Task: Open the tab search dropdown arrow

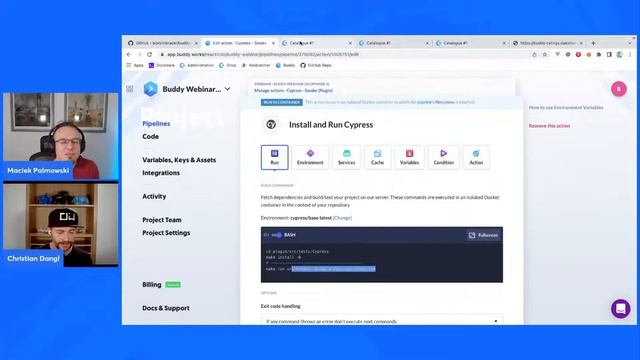Action: click(630, 43)
